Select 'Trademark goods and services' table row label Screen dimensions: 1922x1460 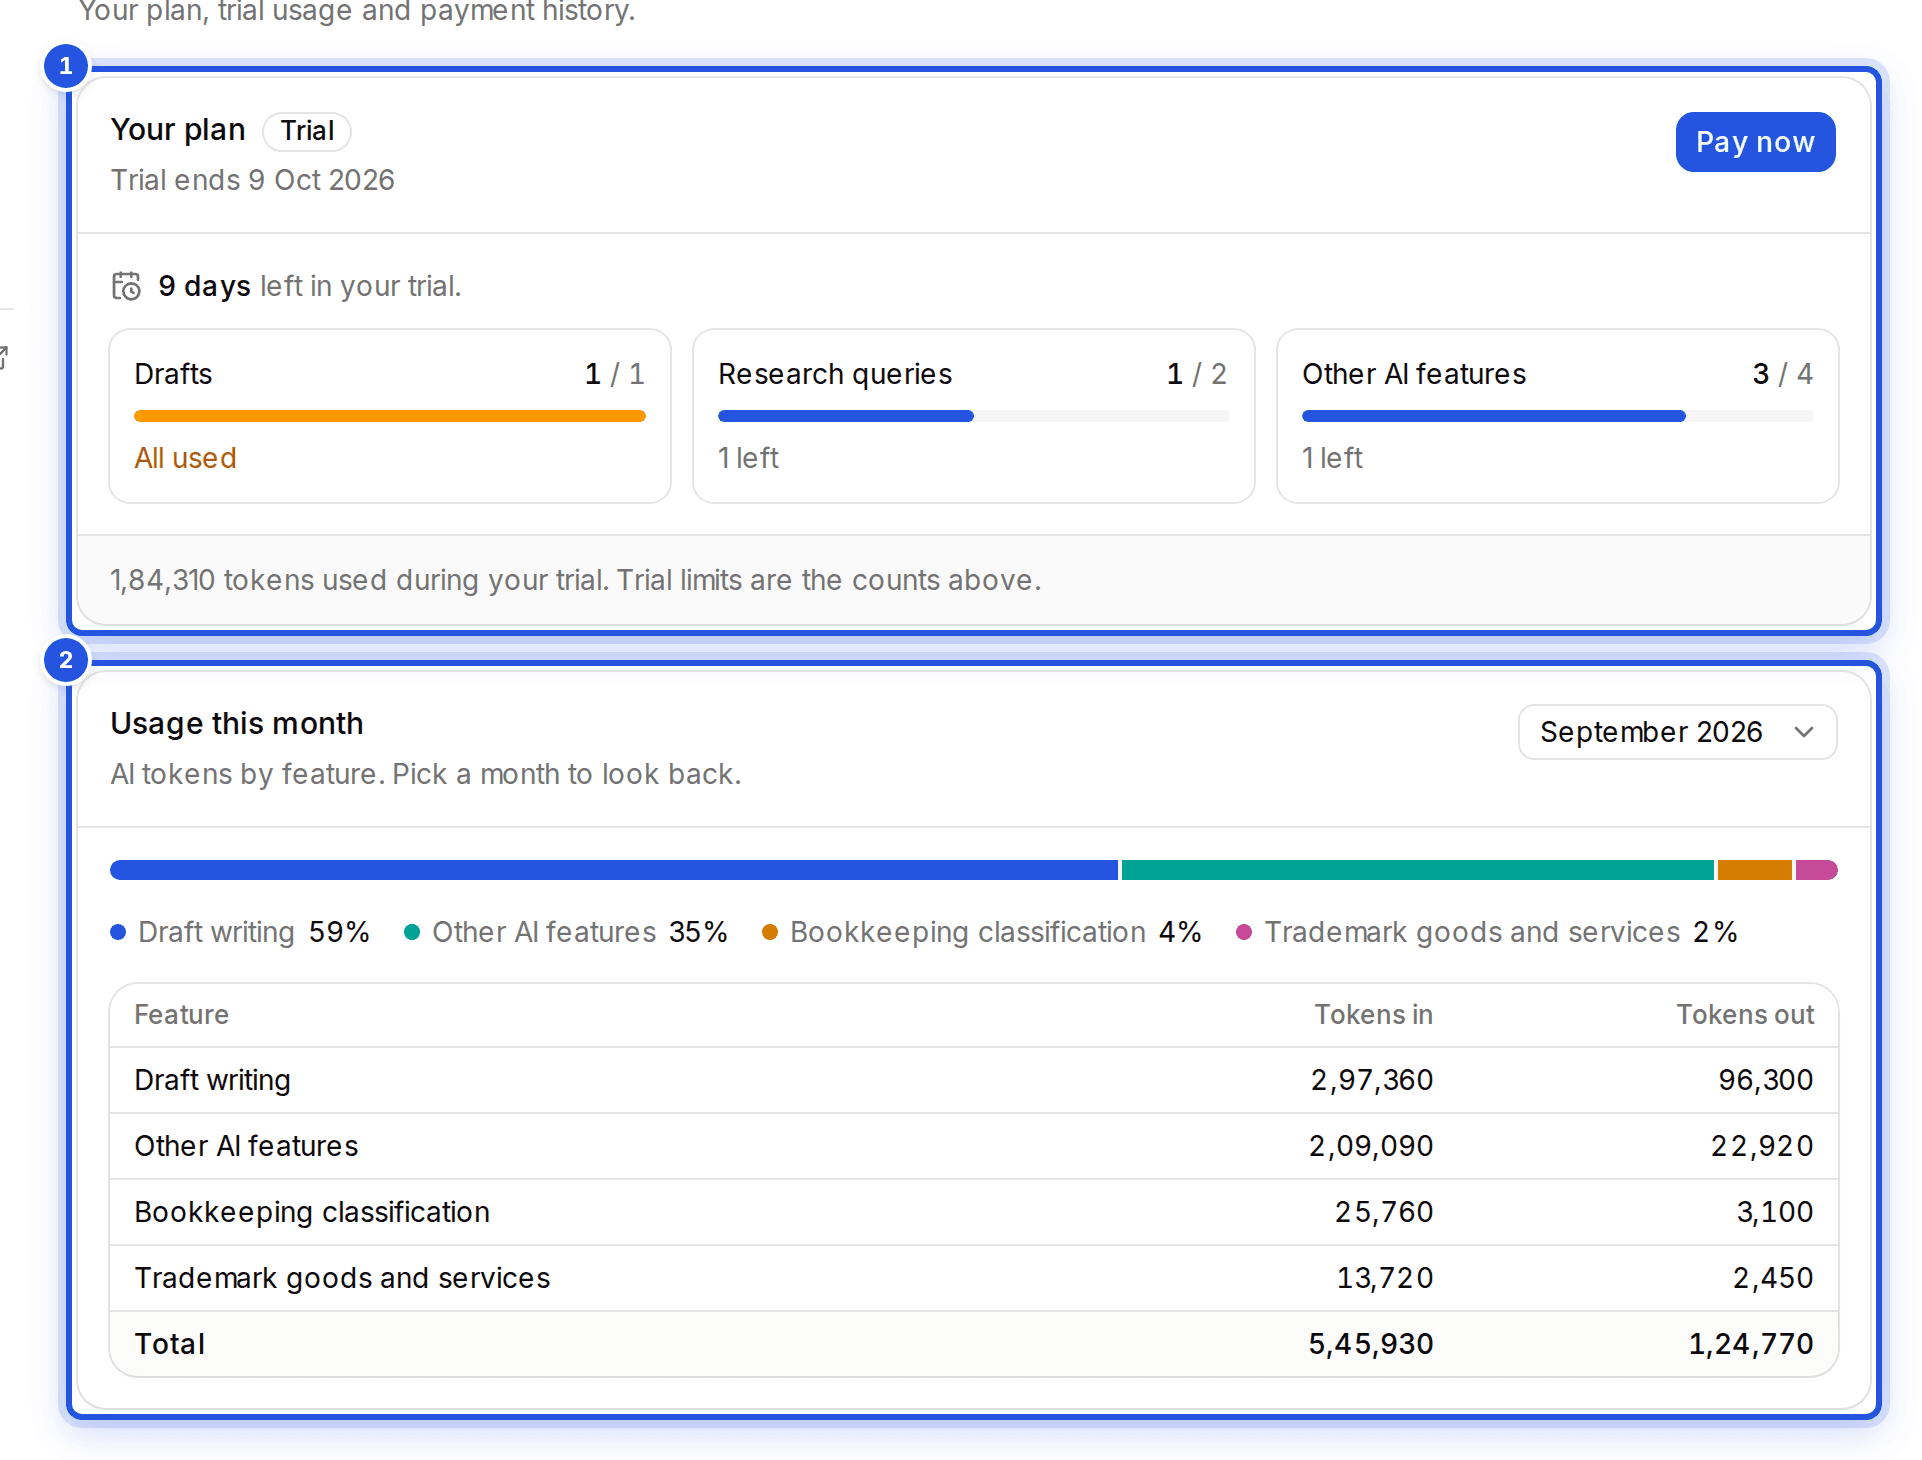pyautogui.click(x=342, y=1278)
